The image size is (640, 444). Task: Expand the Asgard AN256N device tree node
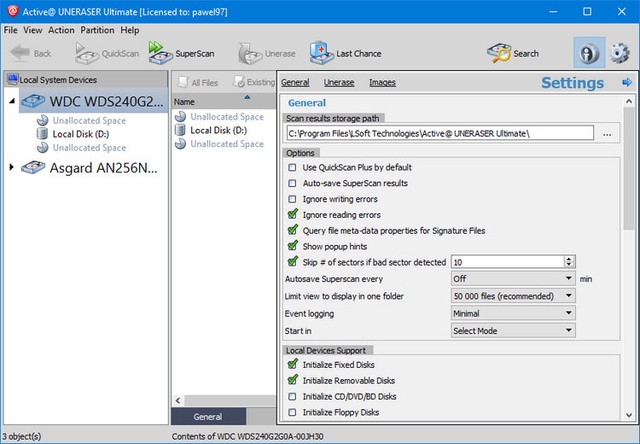point(12,167)
